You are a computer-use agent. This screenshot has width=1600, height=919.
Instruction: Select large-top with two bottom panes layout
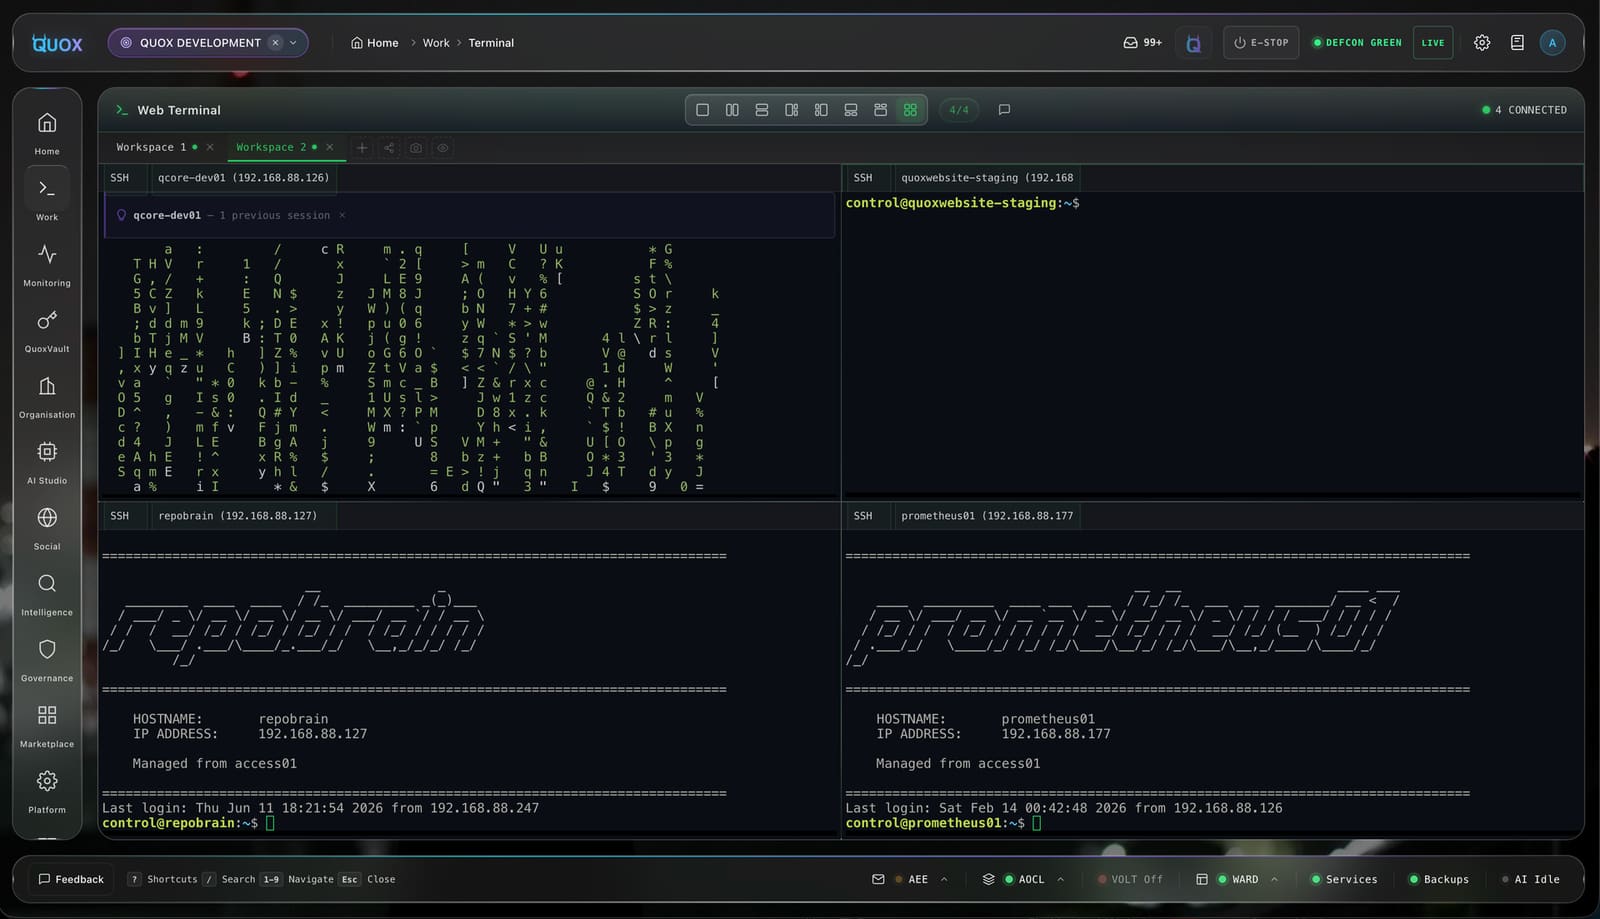pyautogui.click(x=851, y=110)
